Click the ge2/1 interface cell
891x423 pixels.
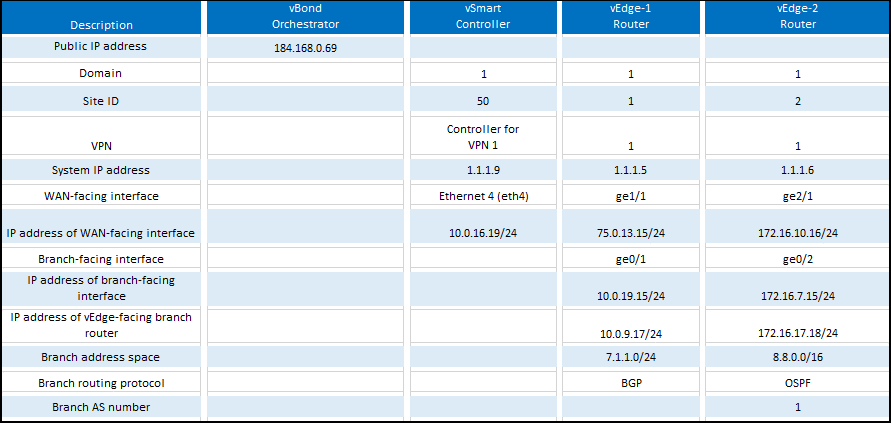[x=798, y=196]
